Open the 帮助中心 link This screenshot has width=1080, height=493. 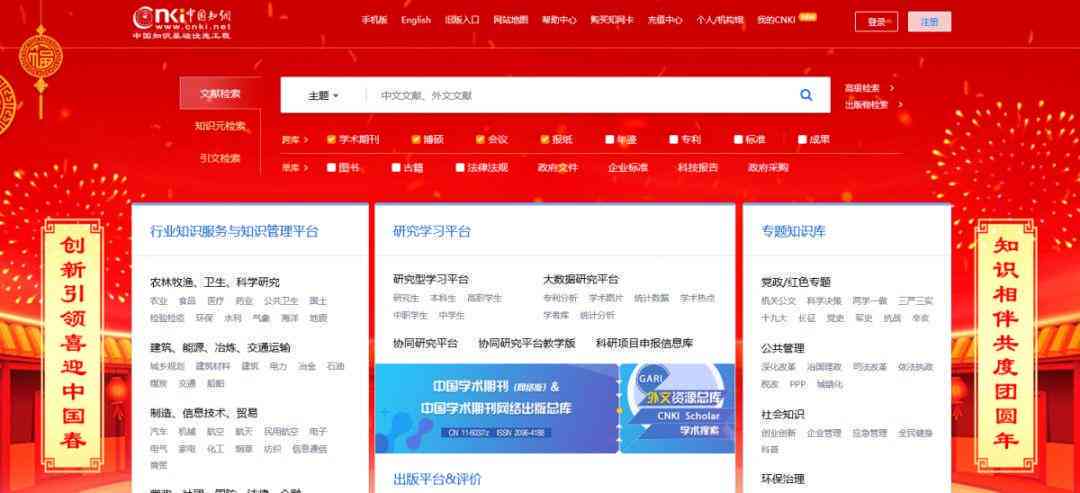pyautogui.click(x=559, y=20)
